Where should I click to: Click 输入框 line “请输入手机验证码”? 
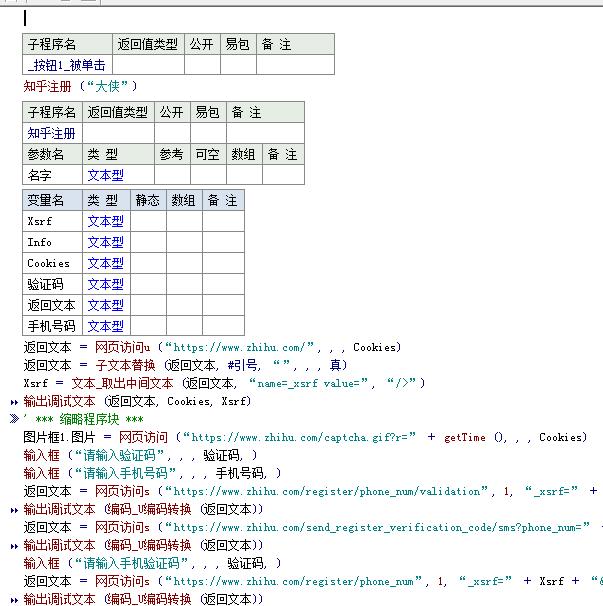(x=152, y=563)
